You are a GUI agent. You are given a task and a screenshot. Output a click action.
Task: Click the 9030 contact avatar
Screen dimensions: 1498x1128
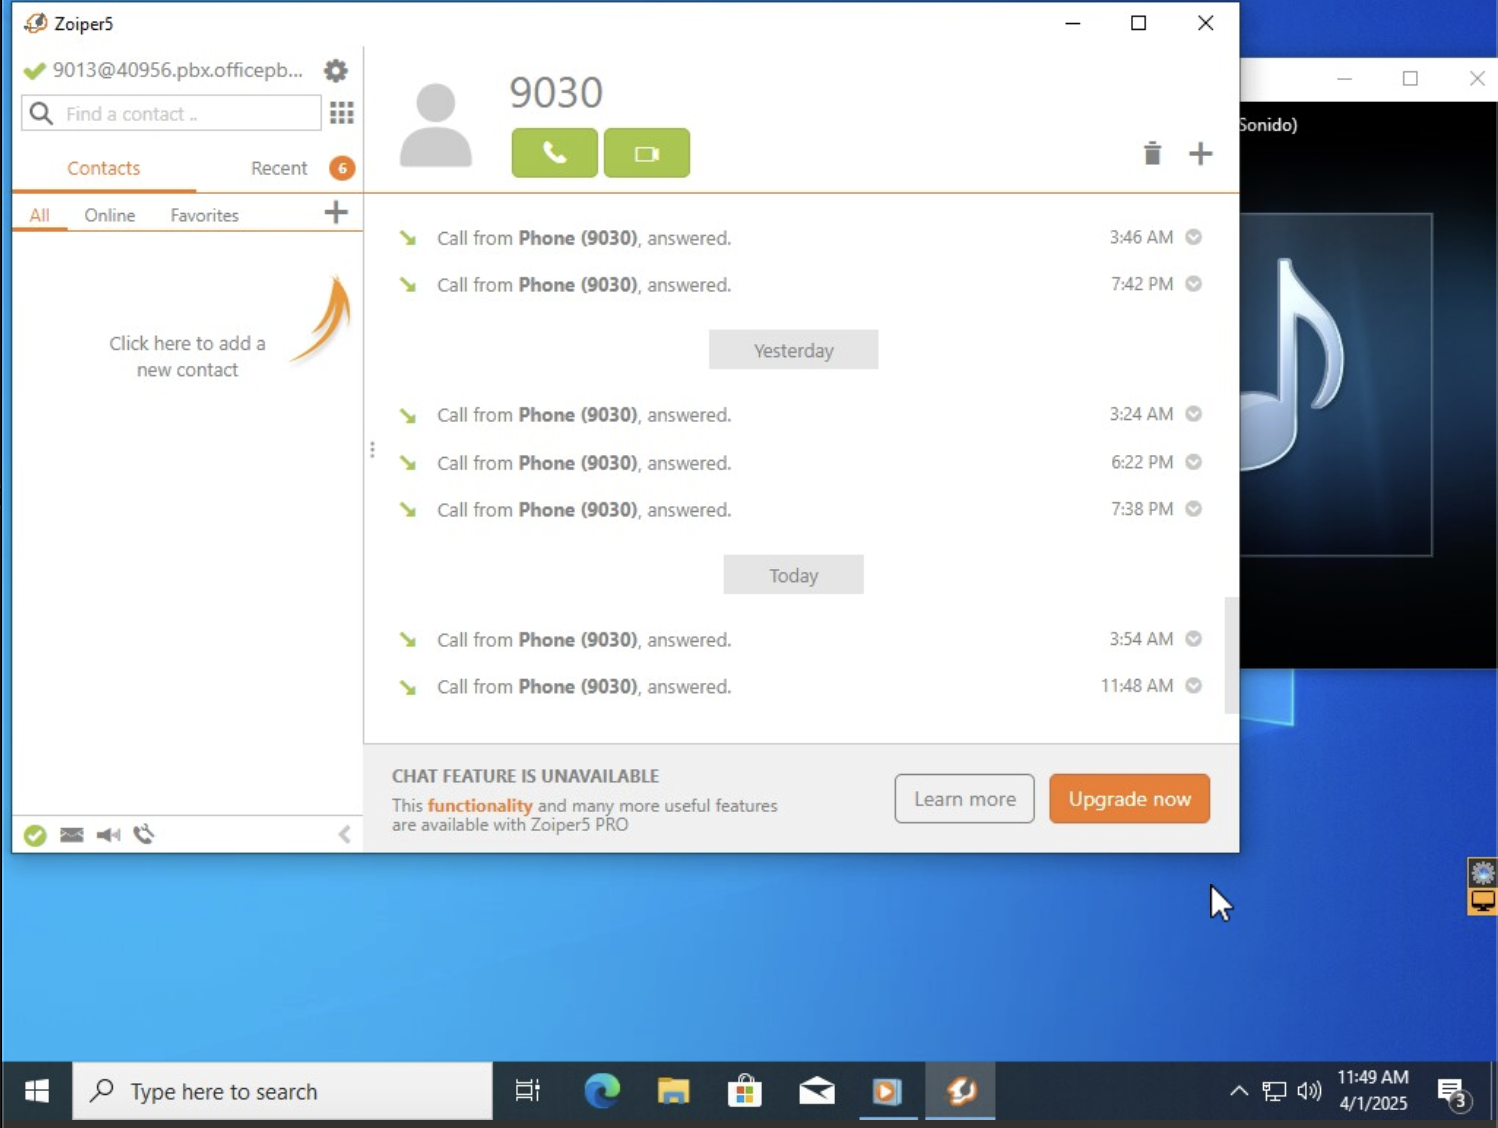[x=436, y=125]
